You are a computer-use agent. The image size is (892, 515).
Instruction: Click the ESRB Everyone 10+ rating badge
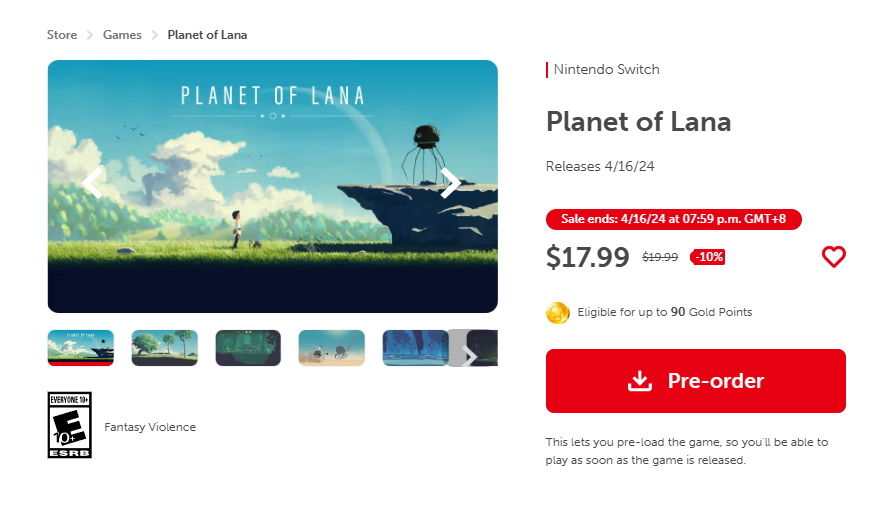coord(70,425)
